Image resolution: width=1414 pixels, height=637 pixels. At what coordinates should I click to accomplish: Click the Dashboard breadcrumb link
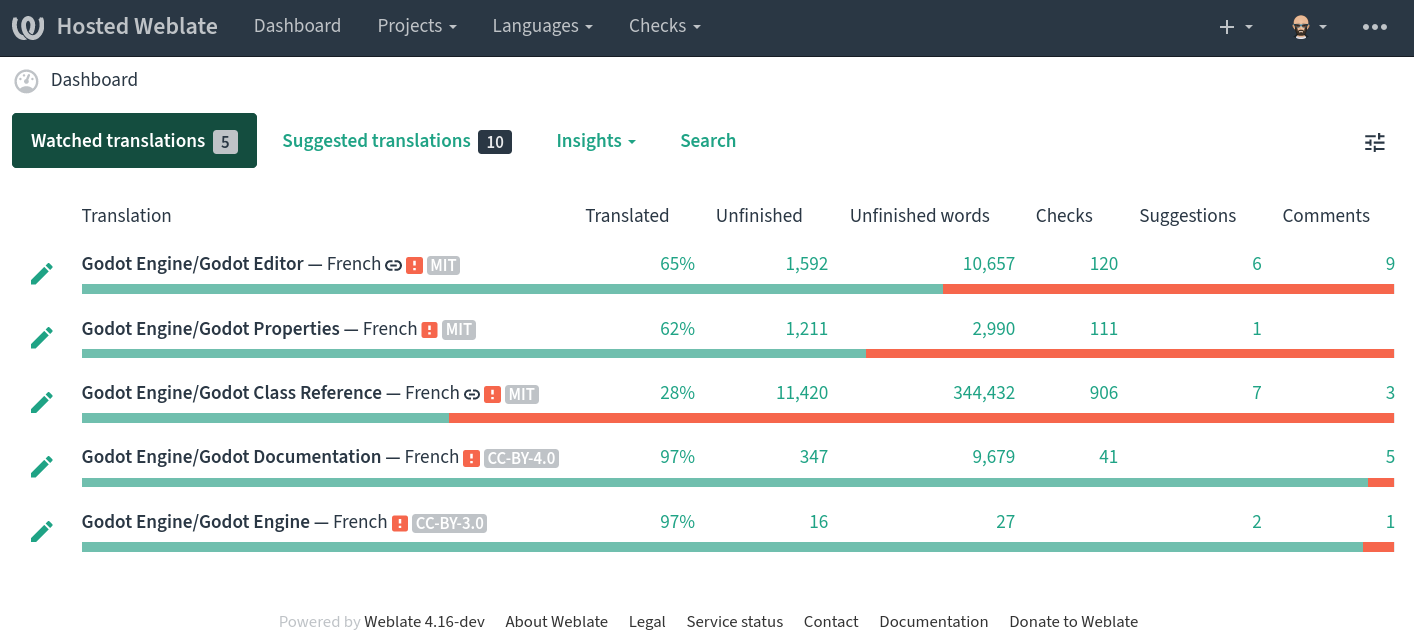click(94, 80)
